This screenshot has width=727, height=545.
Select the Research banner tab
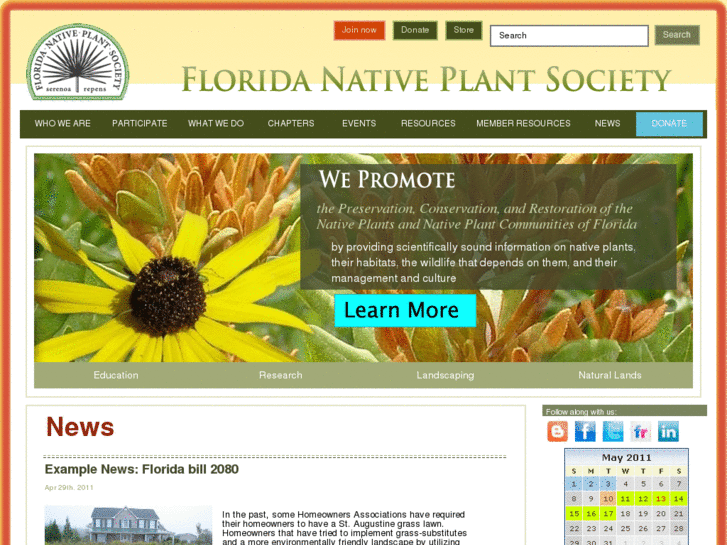tap(281, 375)
